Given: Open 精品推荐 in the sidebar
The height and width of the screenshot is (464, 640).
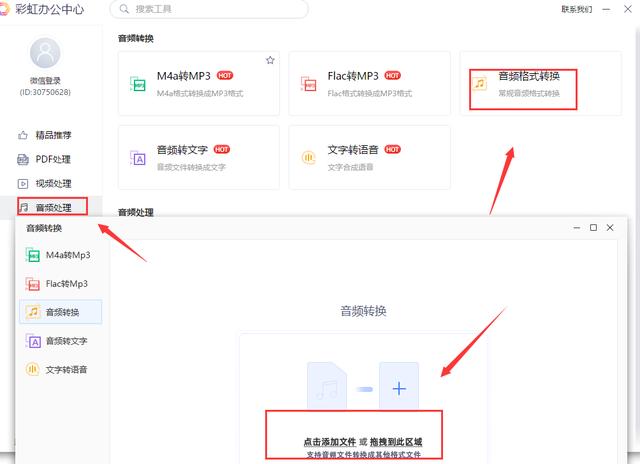Looking at the screenshot, I should click(53, 135).
